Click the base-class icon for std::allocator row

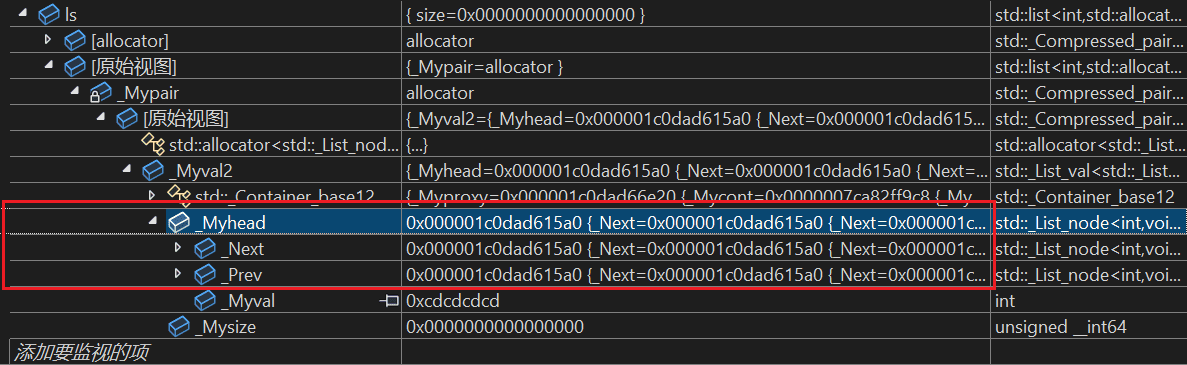(154, 144)
